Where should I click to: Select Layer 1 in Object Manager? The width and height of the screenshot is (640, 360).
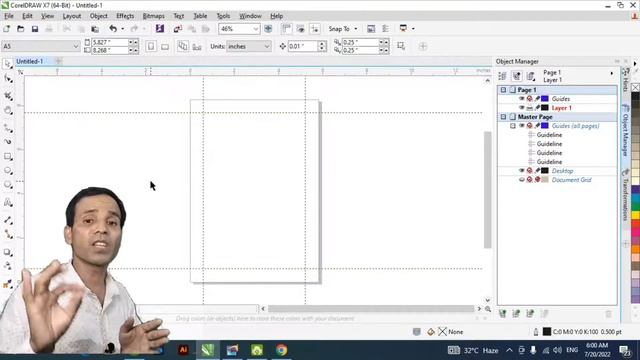[561, 108]
